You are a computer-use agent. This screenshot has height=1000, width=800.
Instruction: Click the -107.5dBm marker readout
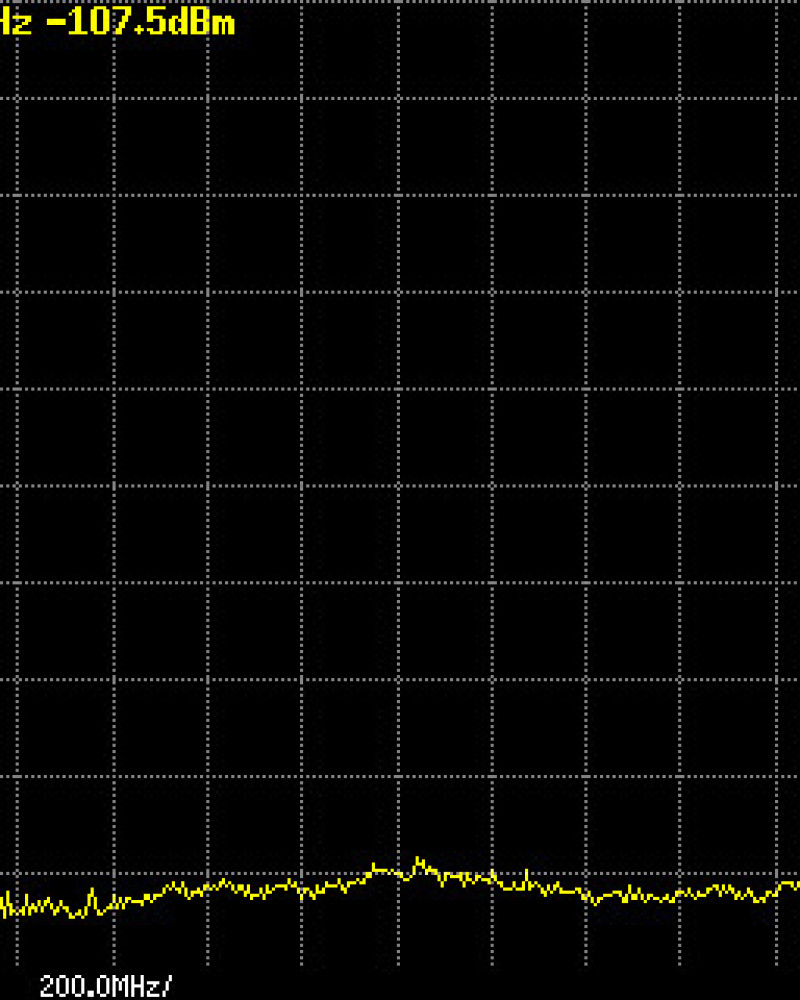[x=140, y=22]
